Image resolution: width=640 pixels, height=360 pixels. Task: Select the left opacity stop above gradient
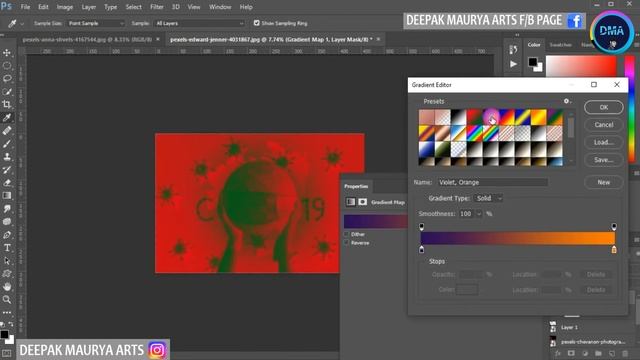[x=422, y=227]
